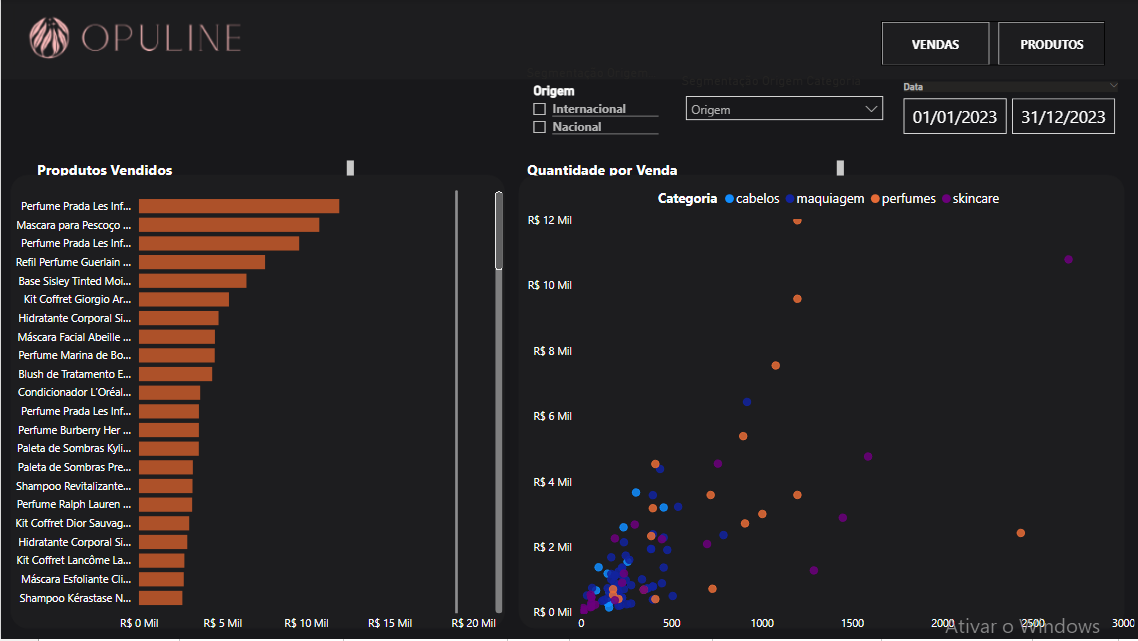1138x641 pixels.
Task: Click the maquiagem legend color dot
Action: click(x=790, y=199)
